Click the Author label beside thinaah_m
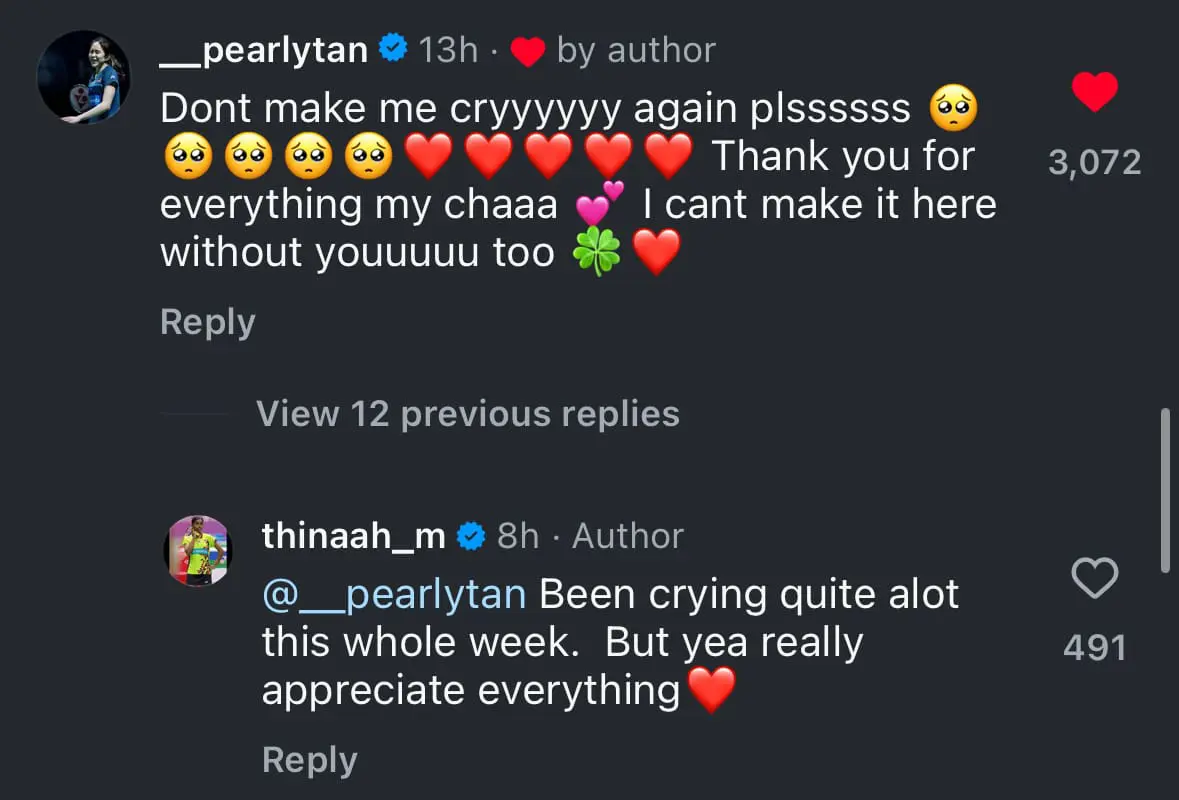1179x800 pixels. [628, 536]
